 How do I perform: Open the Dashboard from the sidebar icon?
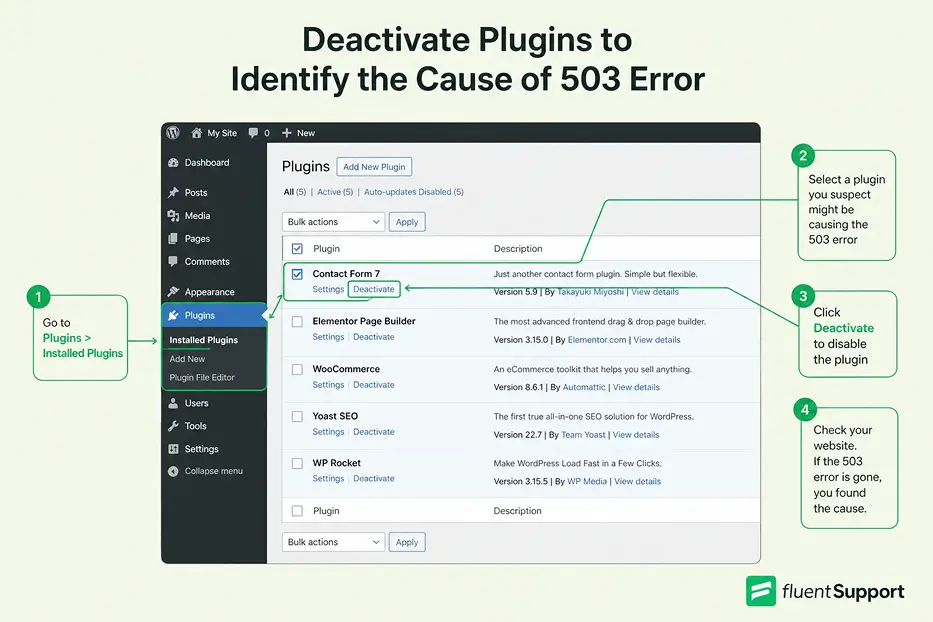(175, 163)
